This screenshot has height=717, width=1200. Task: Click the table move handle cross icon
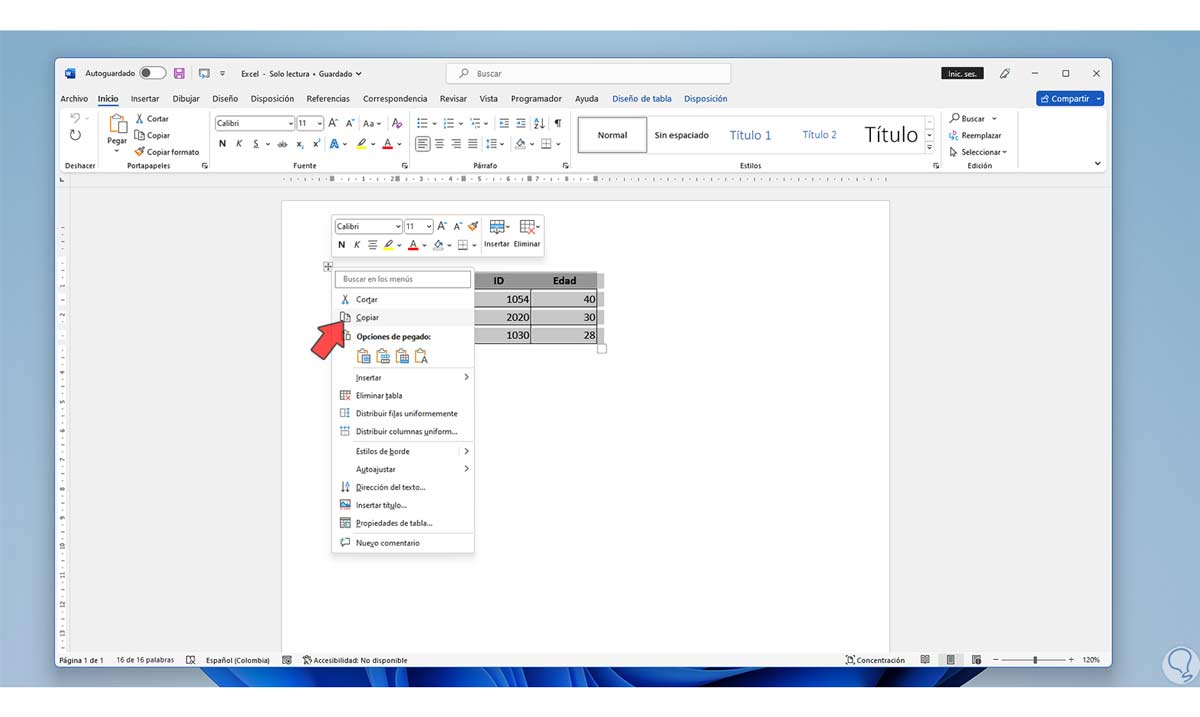point(328,266)
